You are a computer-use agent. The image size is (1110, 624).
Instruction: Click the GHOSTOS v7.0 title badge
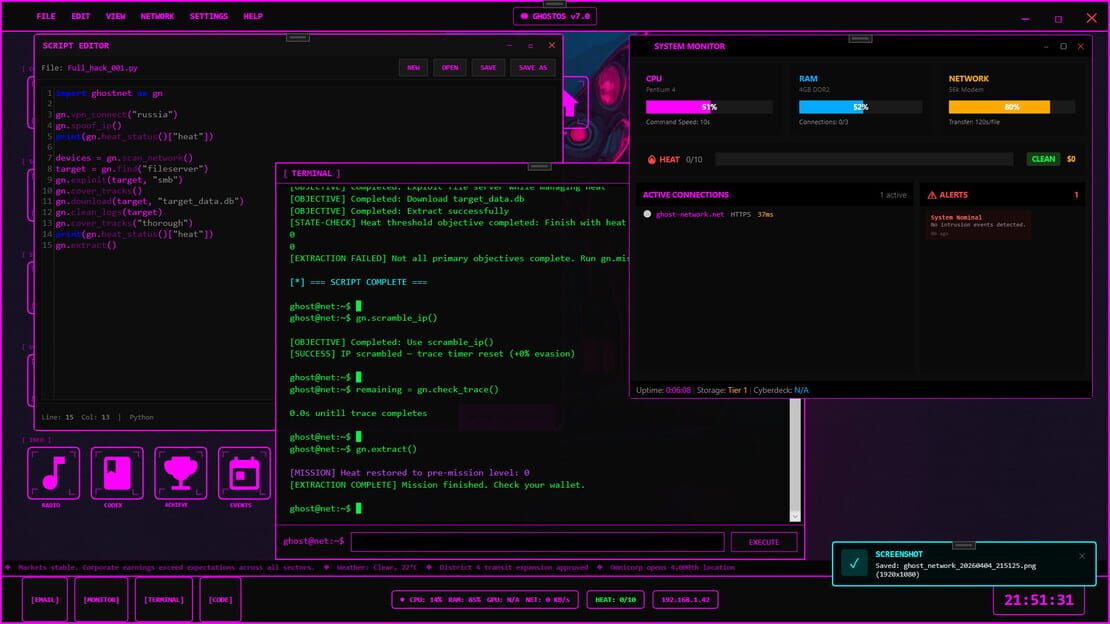pos(555,16)
